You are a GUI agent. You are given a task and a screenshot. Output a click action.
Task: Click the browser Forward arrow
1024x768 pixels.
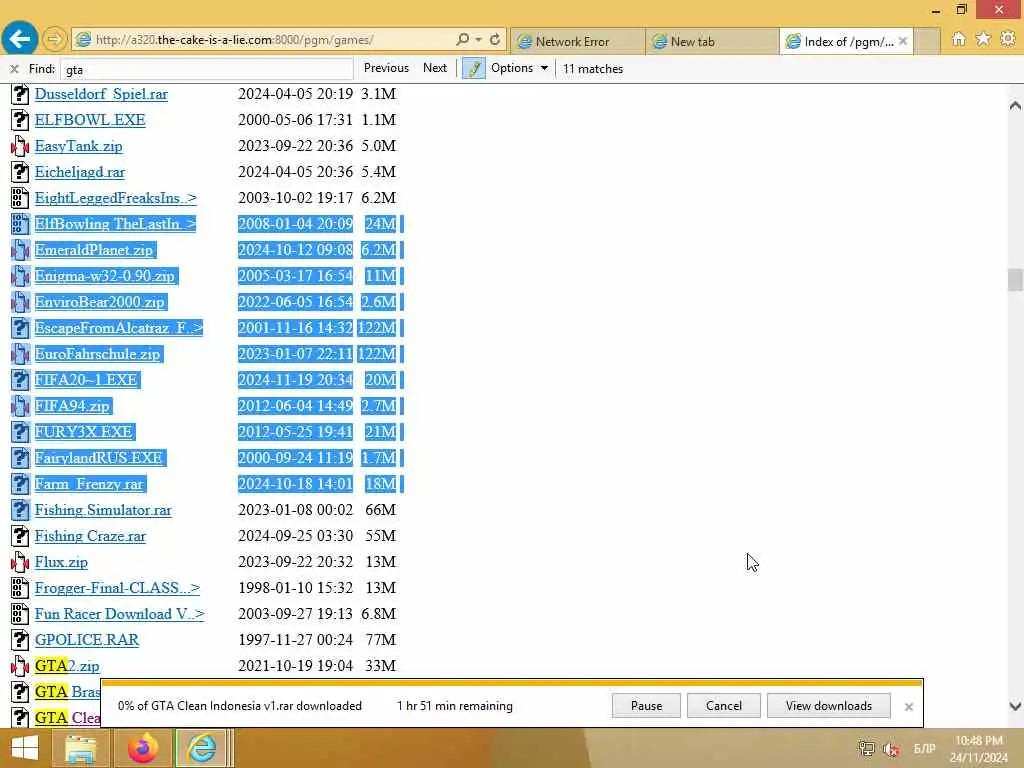[x=55, y=40]
